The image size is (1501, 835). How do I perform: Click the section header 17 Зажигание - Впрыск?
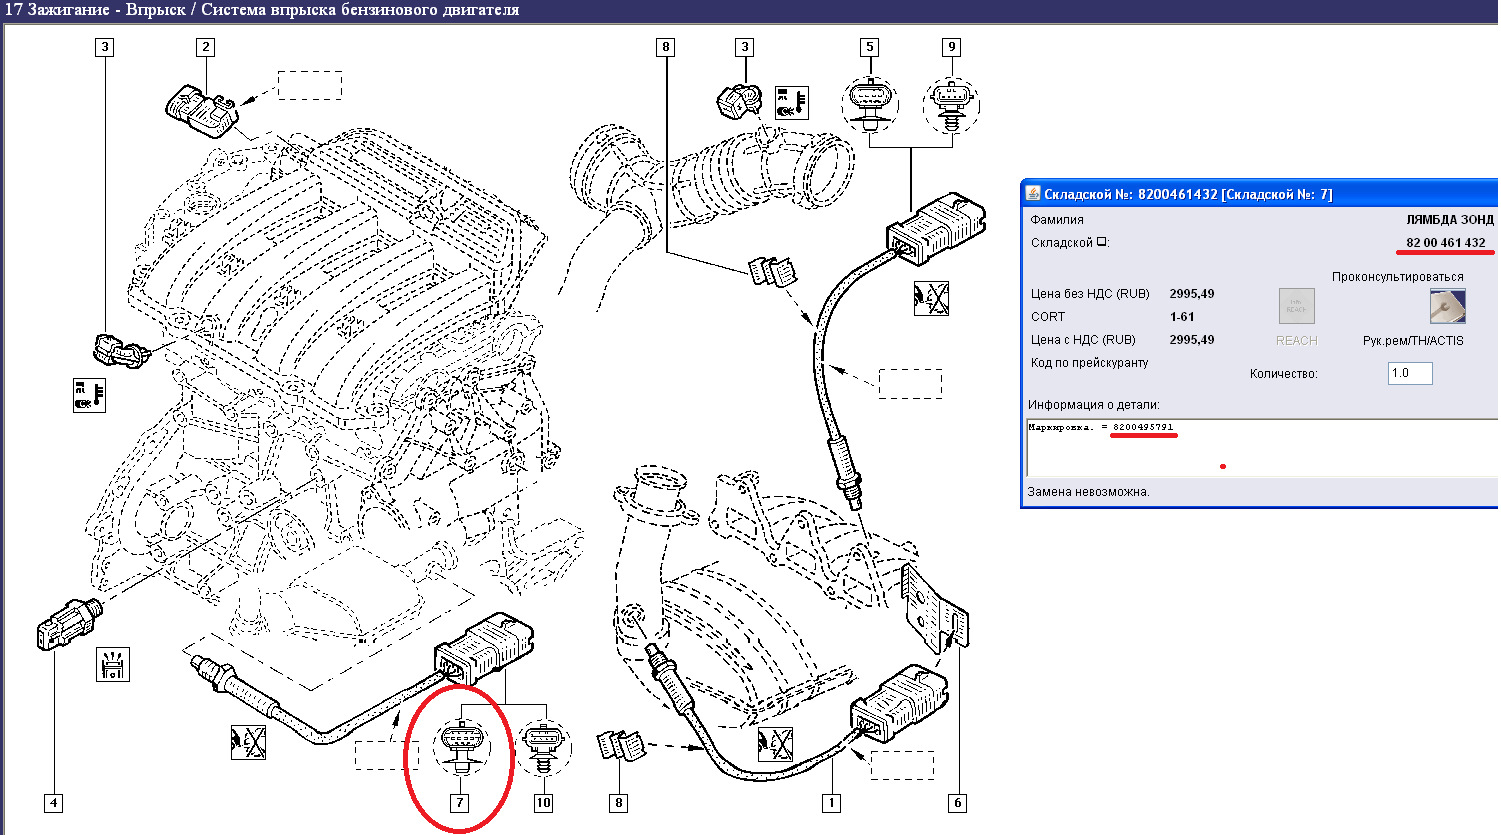[262, 10]
